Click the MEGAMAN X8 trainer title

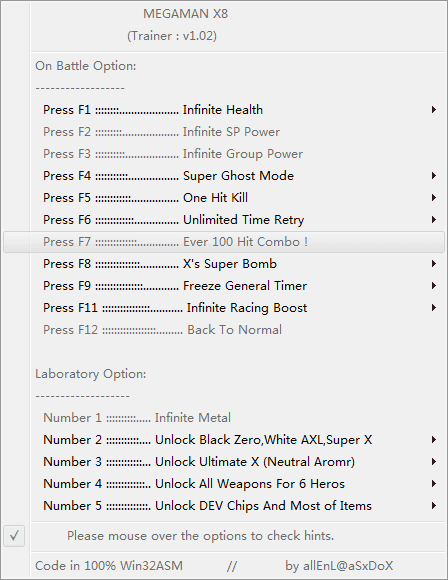[x=185, y=14]
